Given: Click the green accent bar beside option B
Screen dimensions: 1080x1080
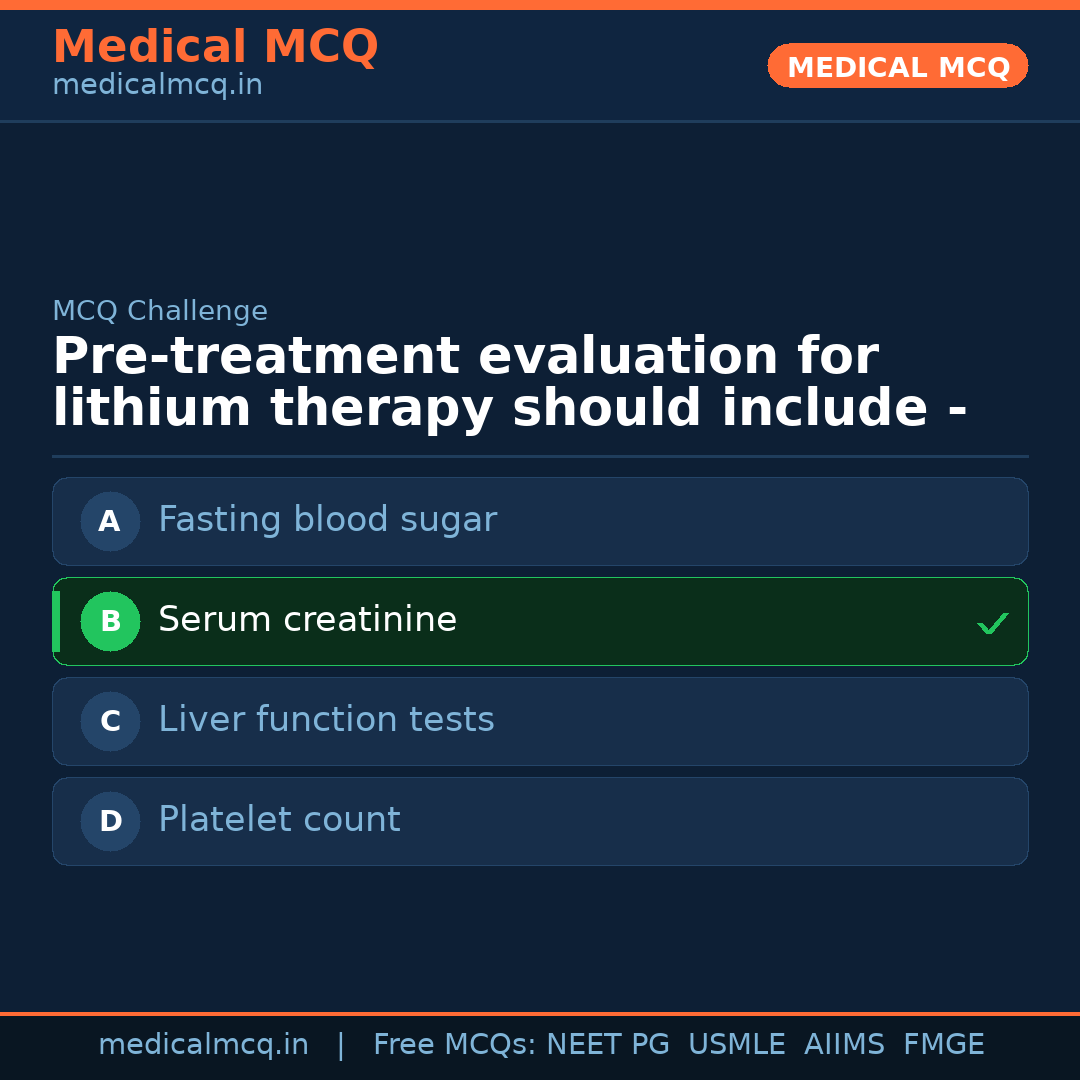Looking at the screenshot, I should pyautogui.click(x=57, y=621).
